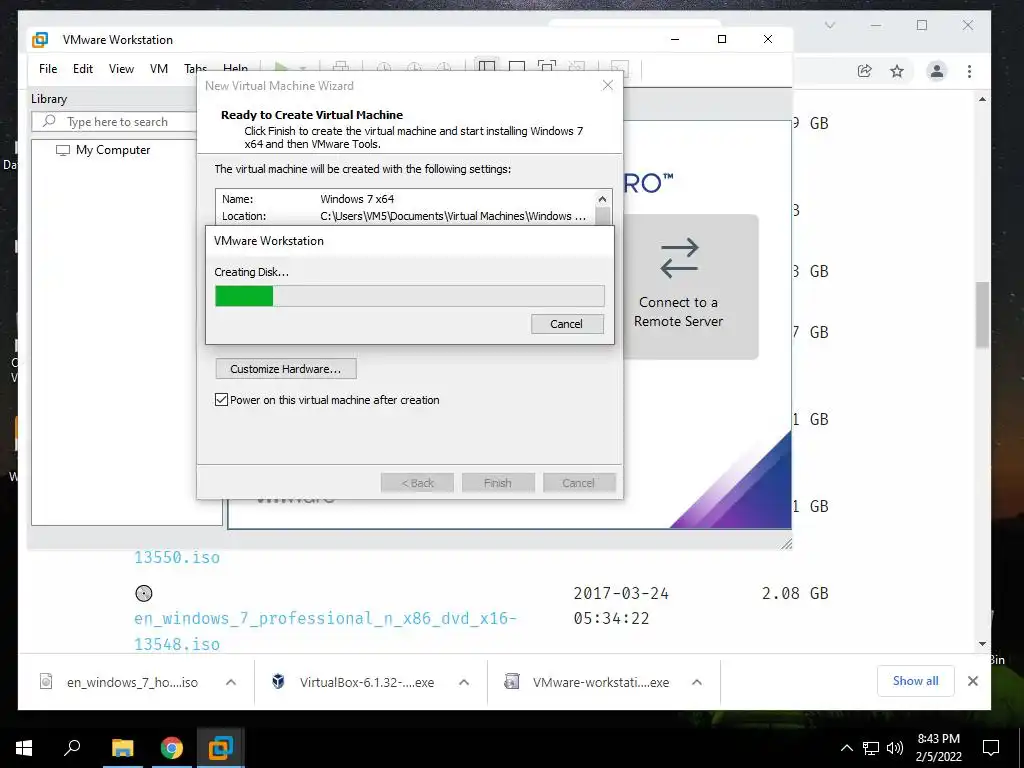Image resolution: width=1024 pixels, height=768 pixels.
Task: Click the VirtualBox-6.1.32 download cube icon
Action: 278,682
